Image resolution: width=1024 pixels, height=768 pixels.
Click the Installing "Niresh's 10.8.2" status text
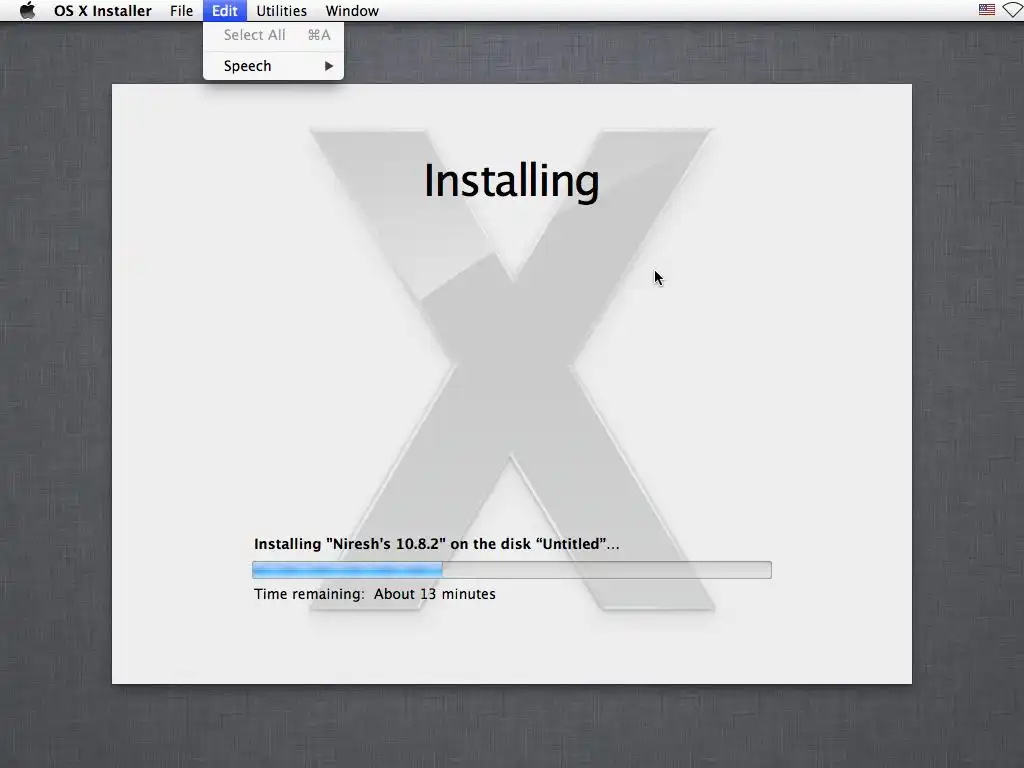click(x=436, y=544)
